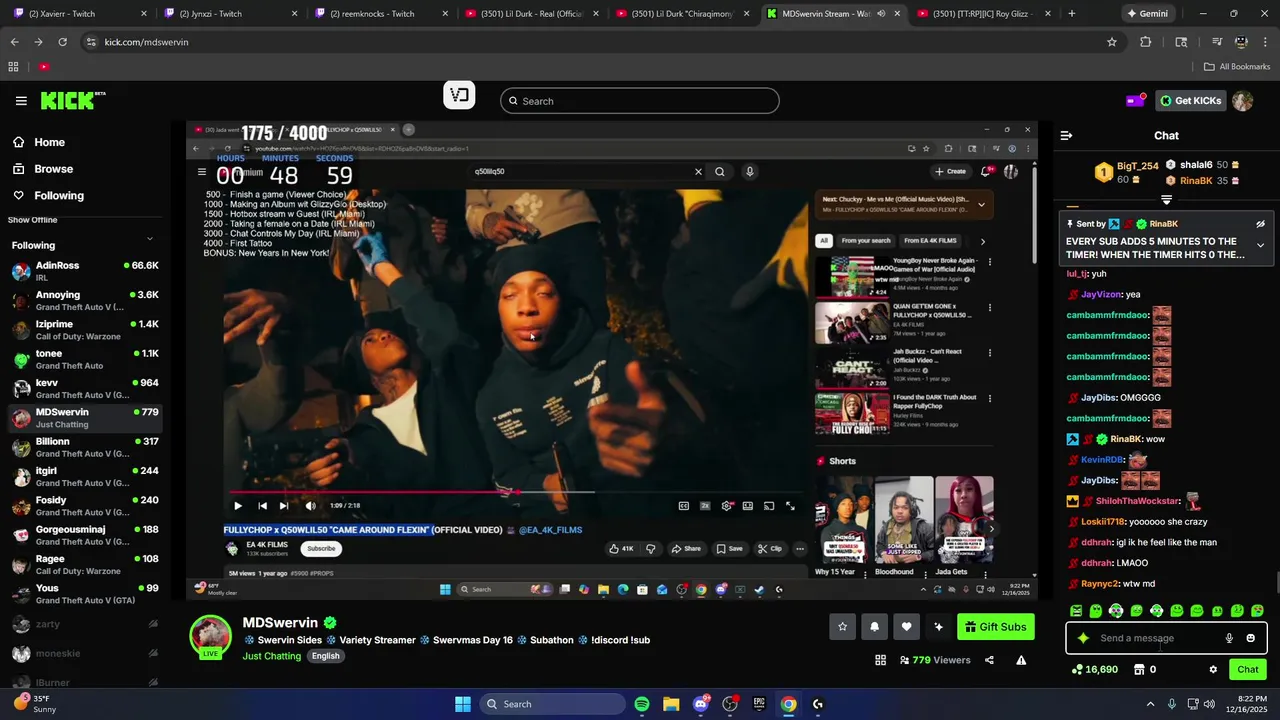Open Iziprime channel in sidebar
The width and height of the screenshot is (1280, 720).
[x=84, y=330]
